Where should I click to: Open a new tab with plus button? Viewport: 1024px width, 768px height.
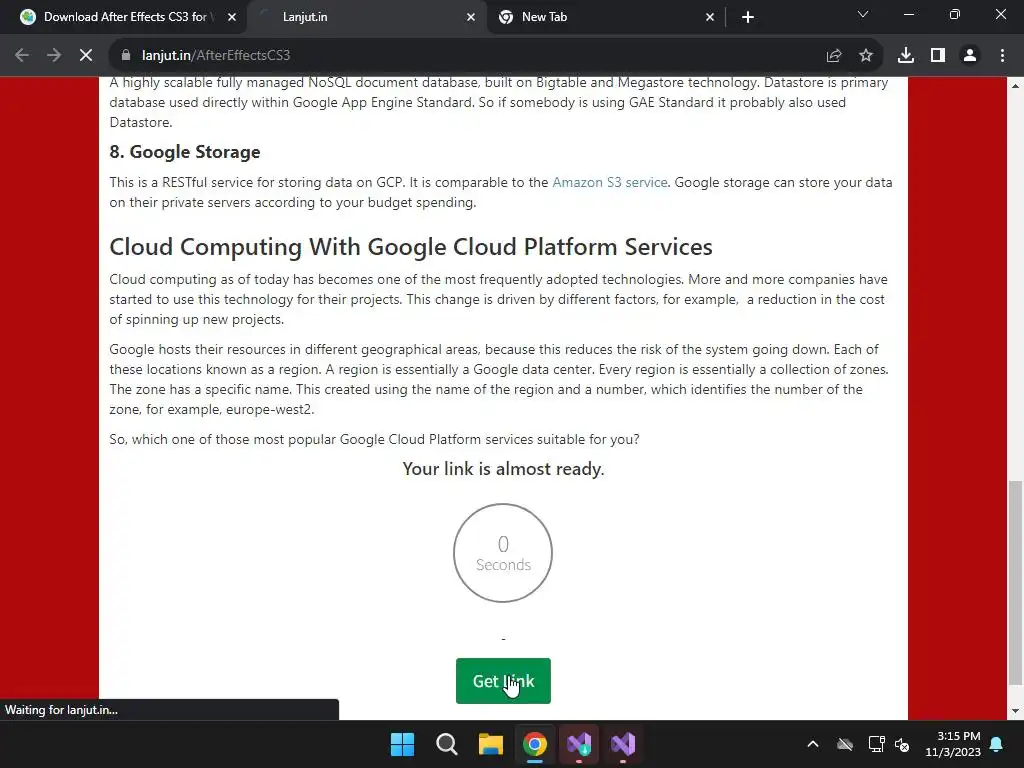(747, 17)
